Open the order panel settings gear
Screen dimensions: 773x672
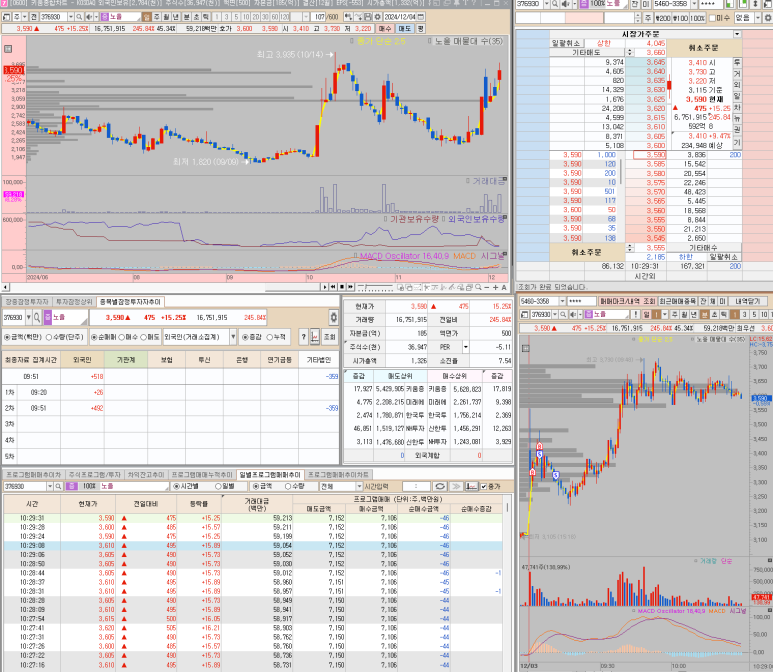click(x=768, y=18)
